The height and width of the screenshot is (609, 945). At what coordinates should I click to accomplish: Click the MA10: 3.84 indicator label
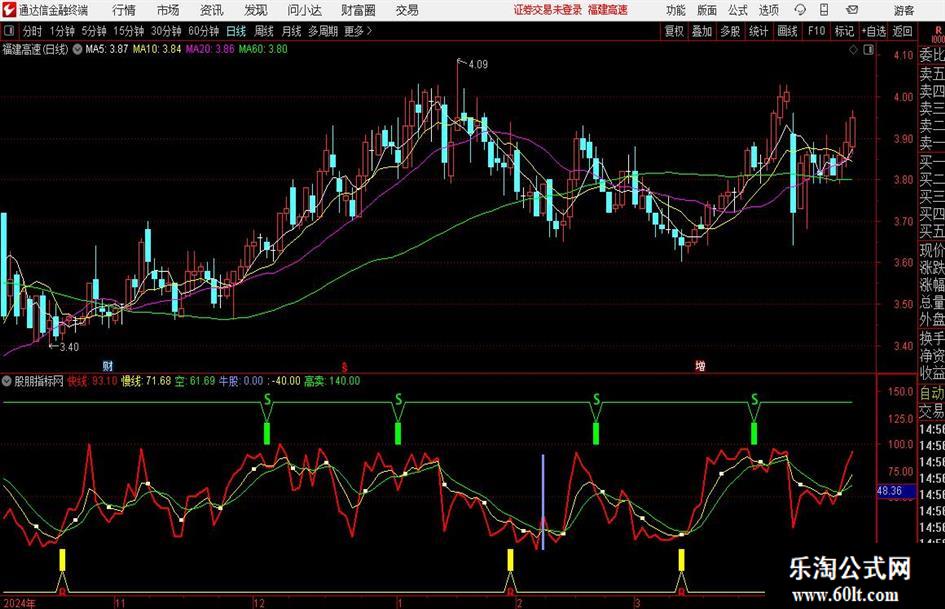coord(157,49)
